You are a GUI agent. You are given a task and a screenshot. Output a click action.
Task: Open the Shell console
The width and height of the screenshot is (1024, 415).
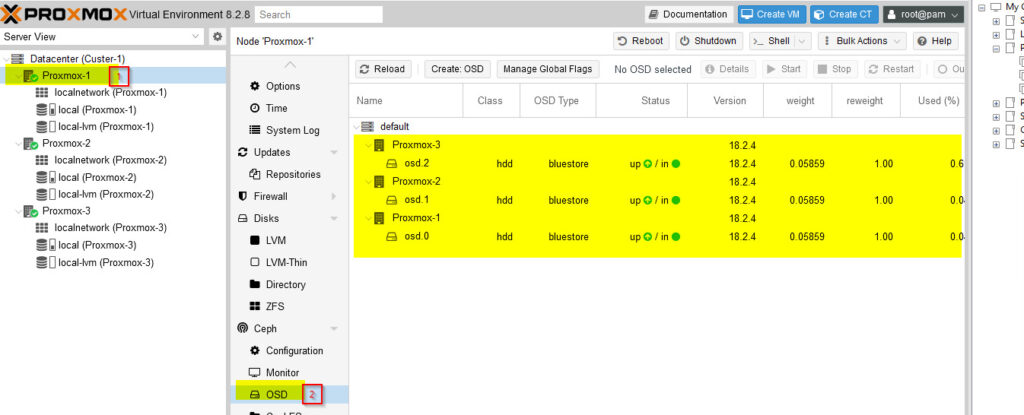772,41
